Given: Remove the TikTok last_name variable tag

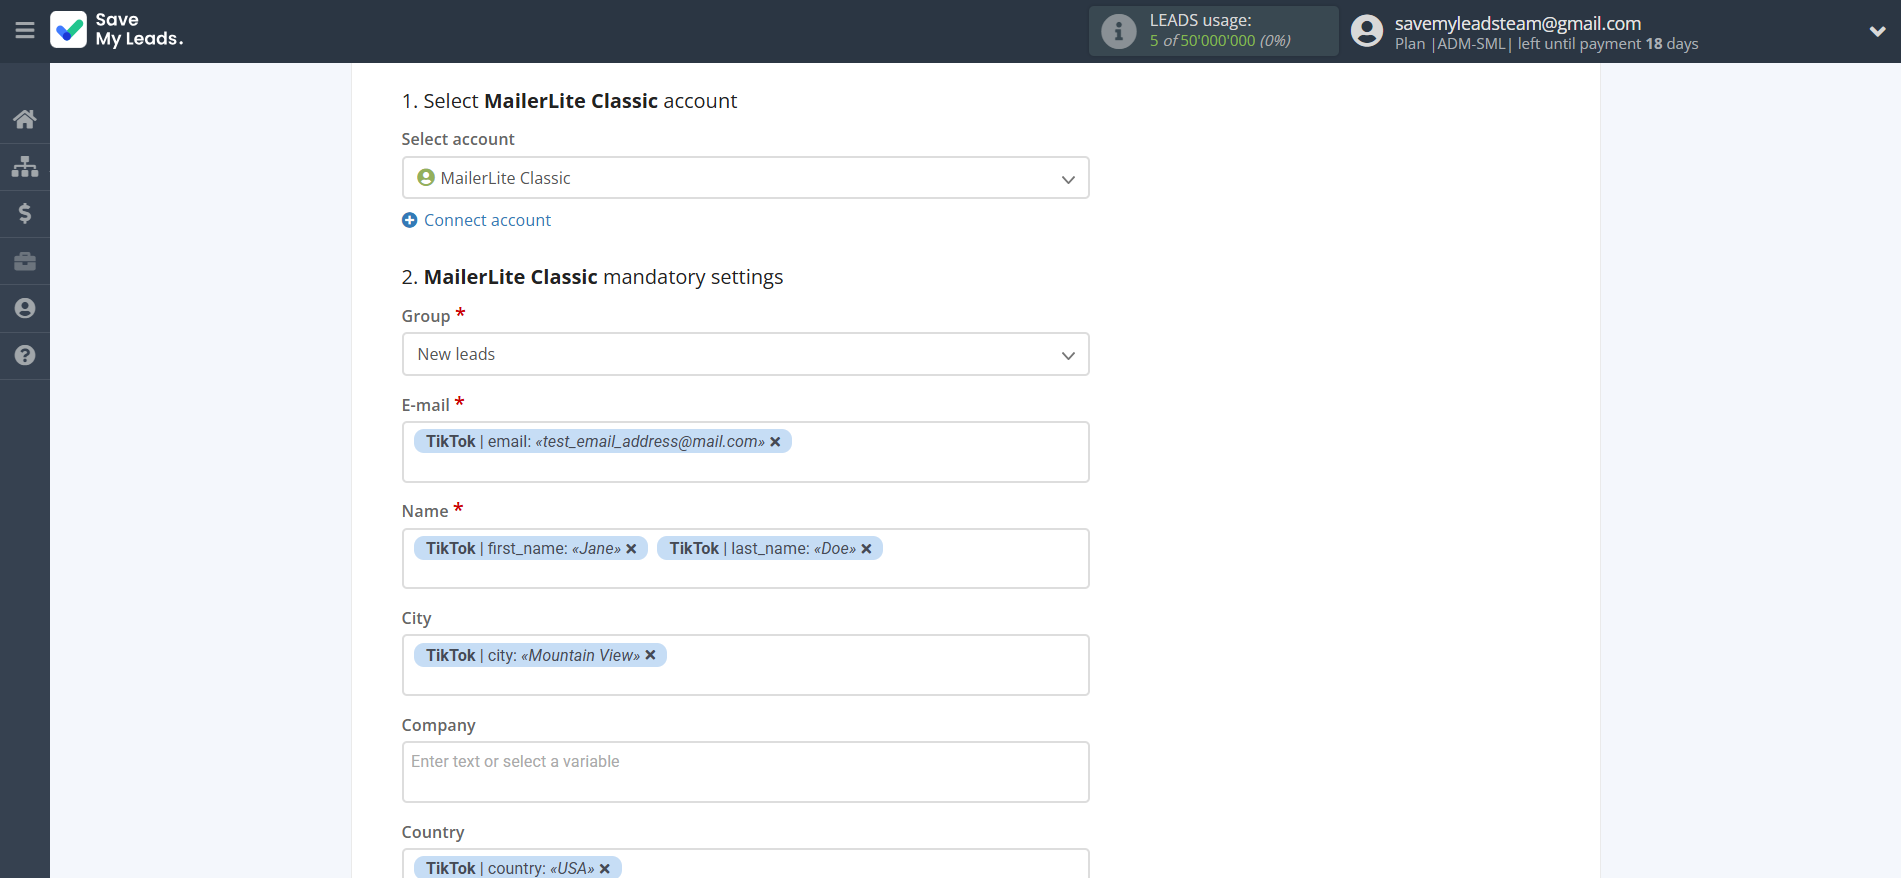Looking at the screenshot, I should [x=866, y=549].
